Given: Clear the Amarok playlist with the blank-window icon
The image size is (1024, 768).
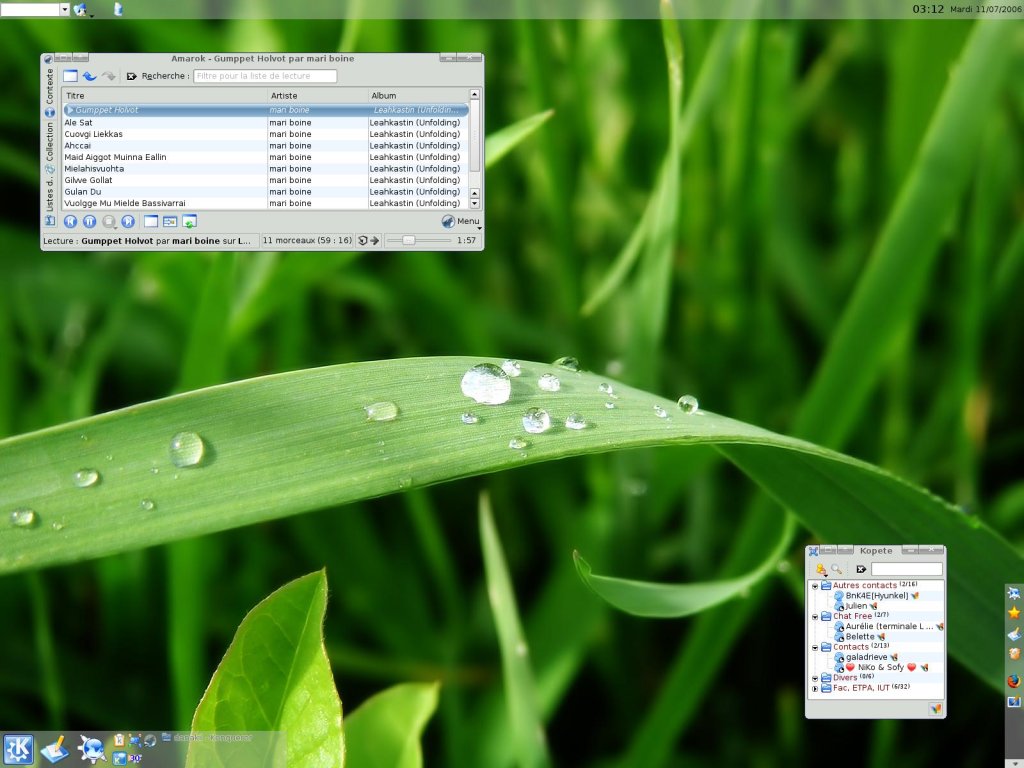Looking at the screenshot, I should (70, 76).
